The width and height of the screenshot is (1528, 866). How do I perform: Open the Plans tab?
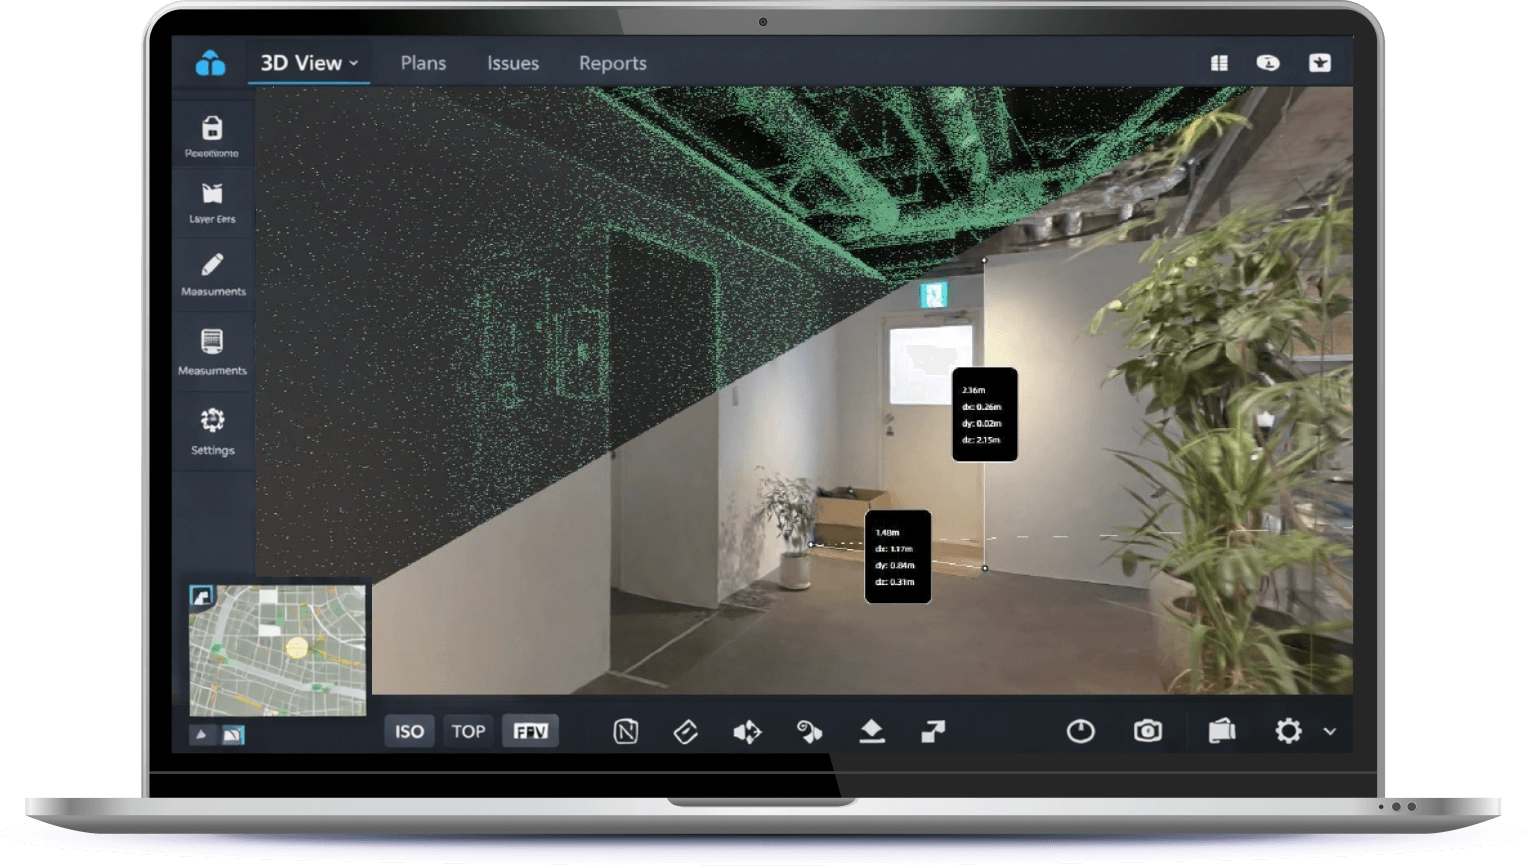423,63
